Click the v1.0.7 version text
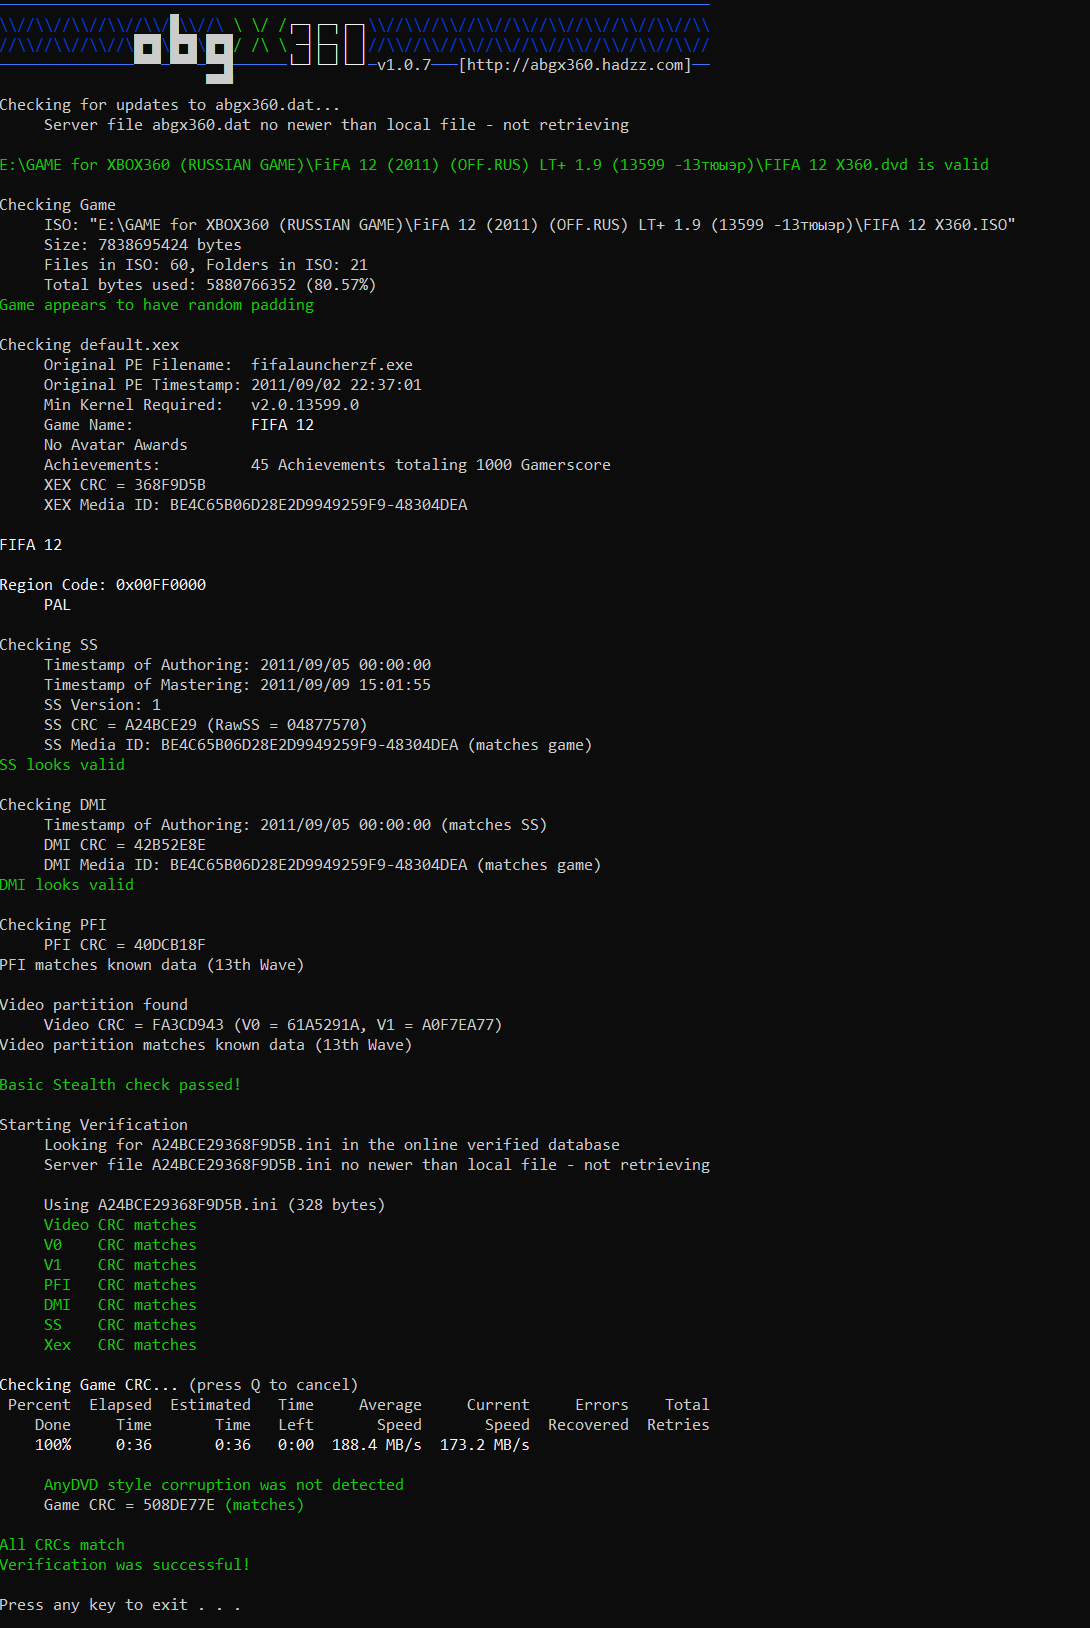 click(404, 65)
